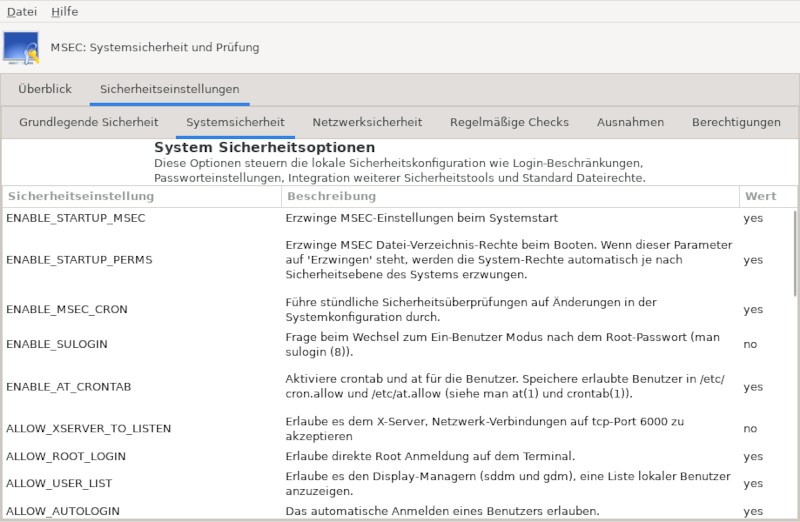Switch to the Überblick tab

45,89
